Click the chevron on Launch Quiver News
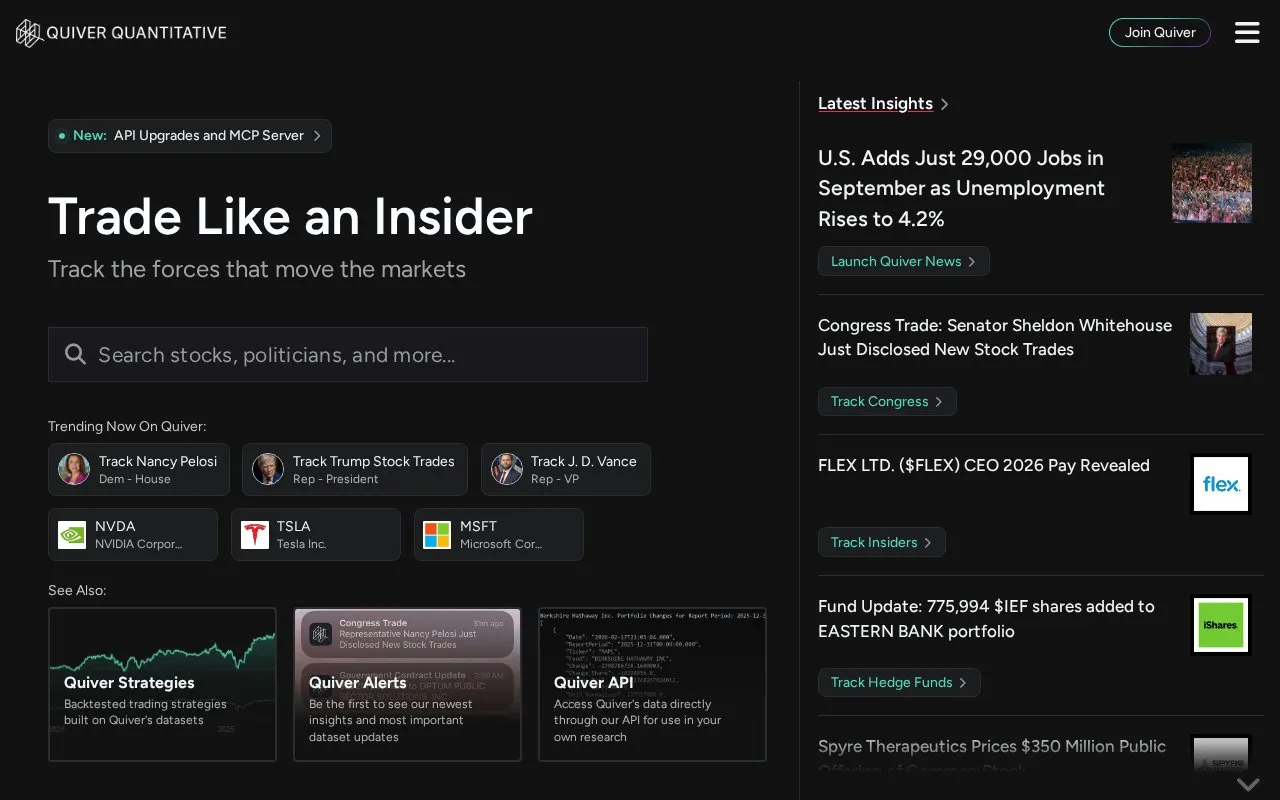Viewport: 1280px width, 800px height. (x=971, y=261)
